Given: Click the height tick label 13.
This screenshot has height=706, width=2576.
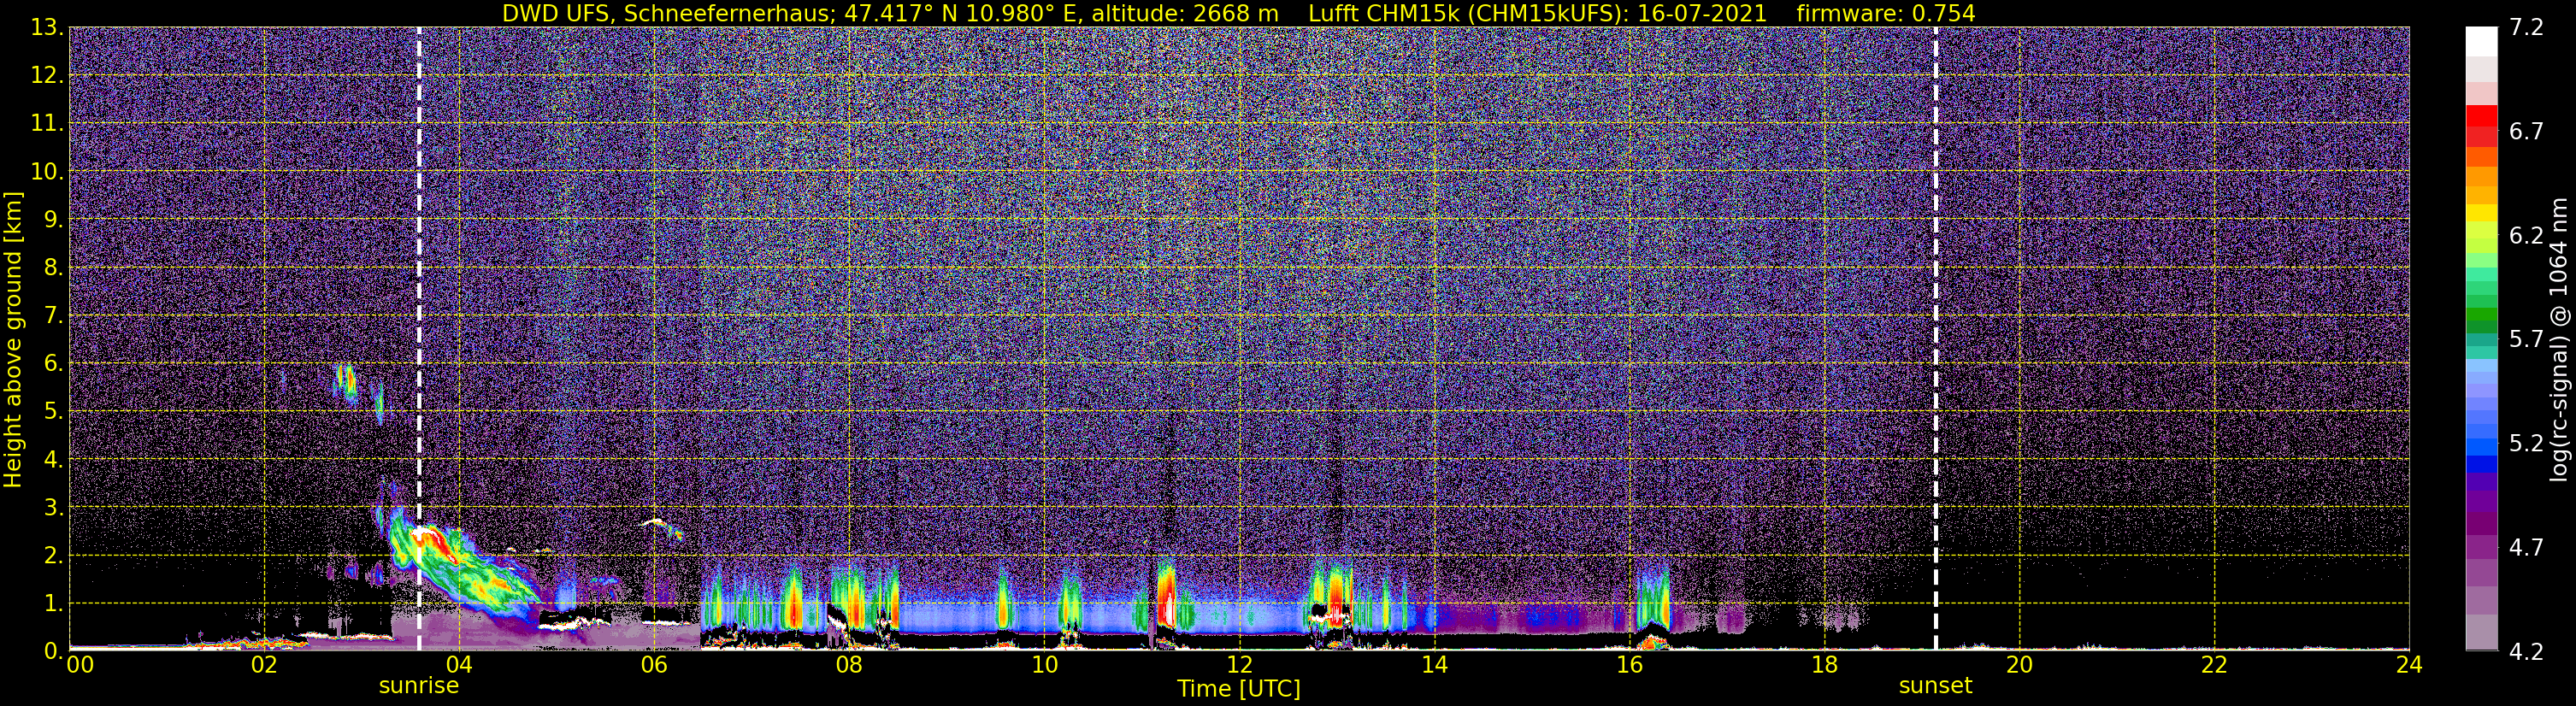Looking at the screenshot, I should pos(46,28).
